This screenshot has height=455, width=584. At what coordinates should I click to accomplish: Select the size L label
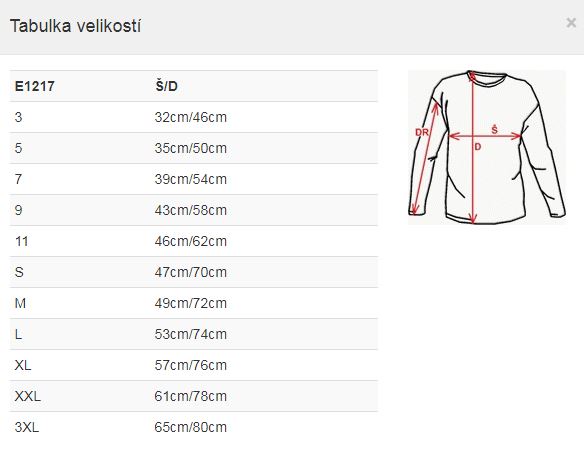click(x=18, y=334)
